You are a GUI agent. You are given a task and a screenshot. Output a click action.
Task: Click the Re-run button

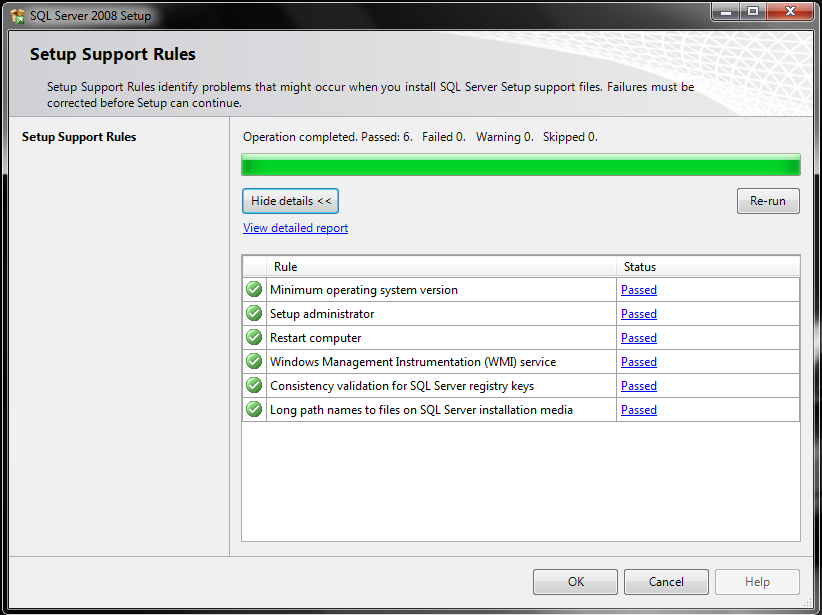pyautogui.click(x=768, y=201)
